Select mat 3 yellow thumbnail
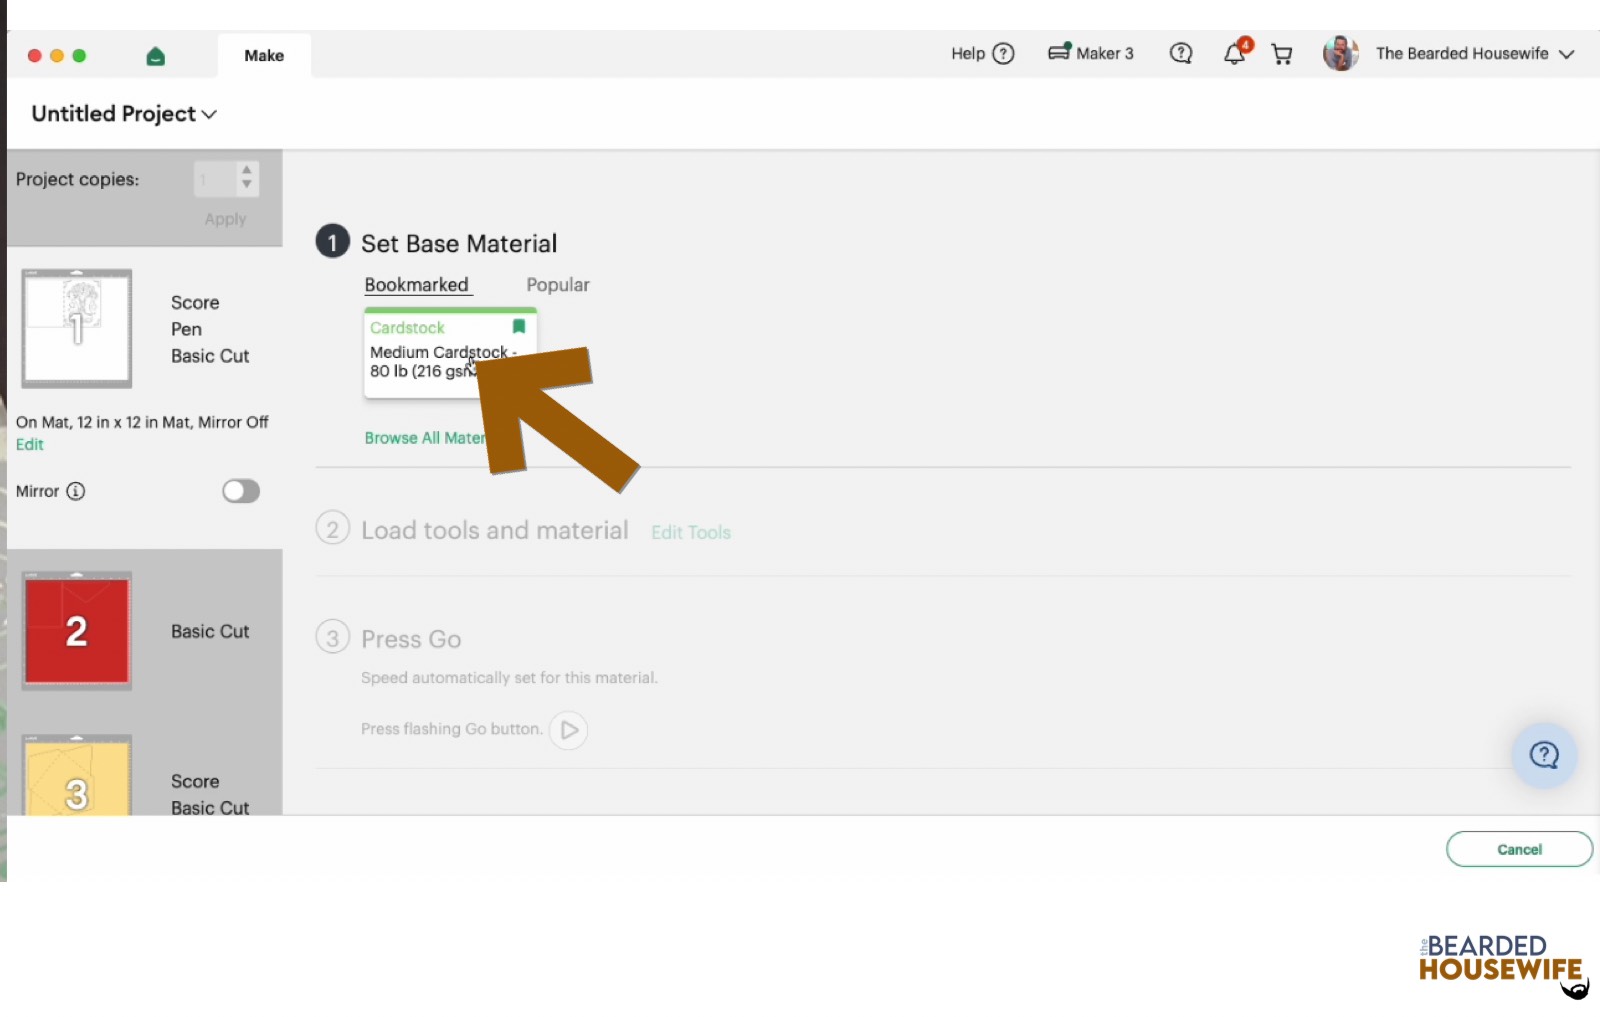This screenshot has height=1017, width=1600. click(77, 775)
